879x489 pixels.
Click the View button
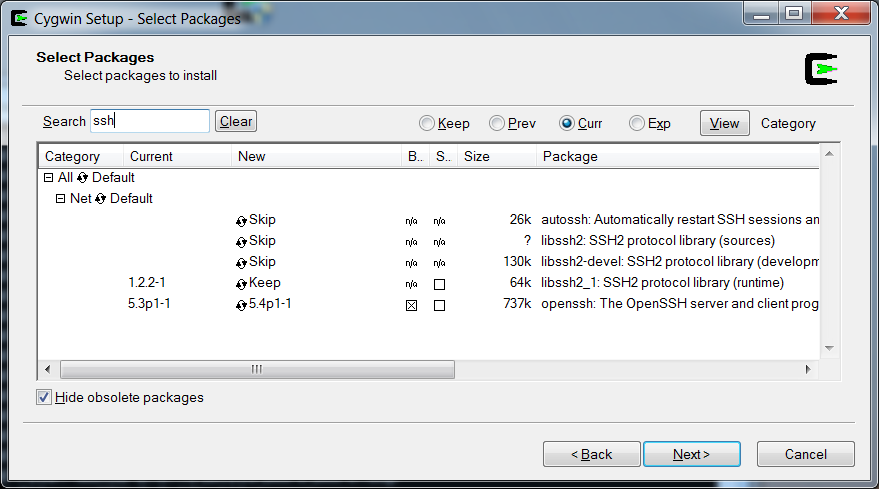point(724,123)
